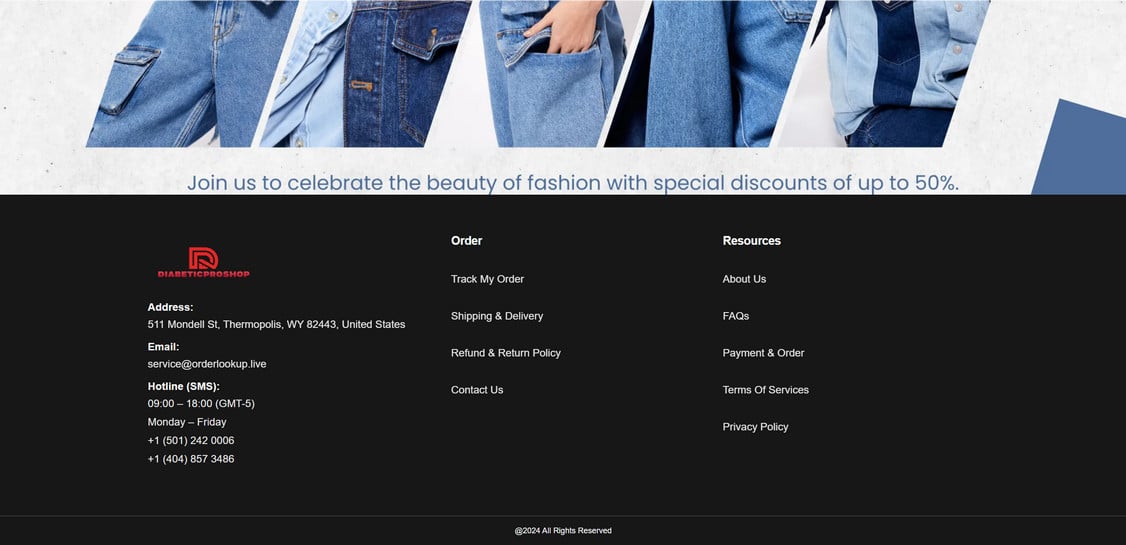1126x545 pixels.
Task: Click the Contact Us link
Action: click(x=476, y=390)
